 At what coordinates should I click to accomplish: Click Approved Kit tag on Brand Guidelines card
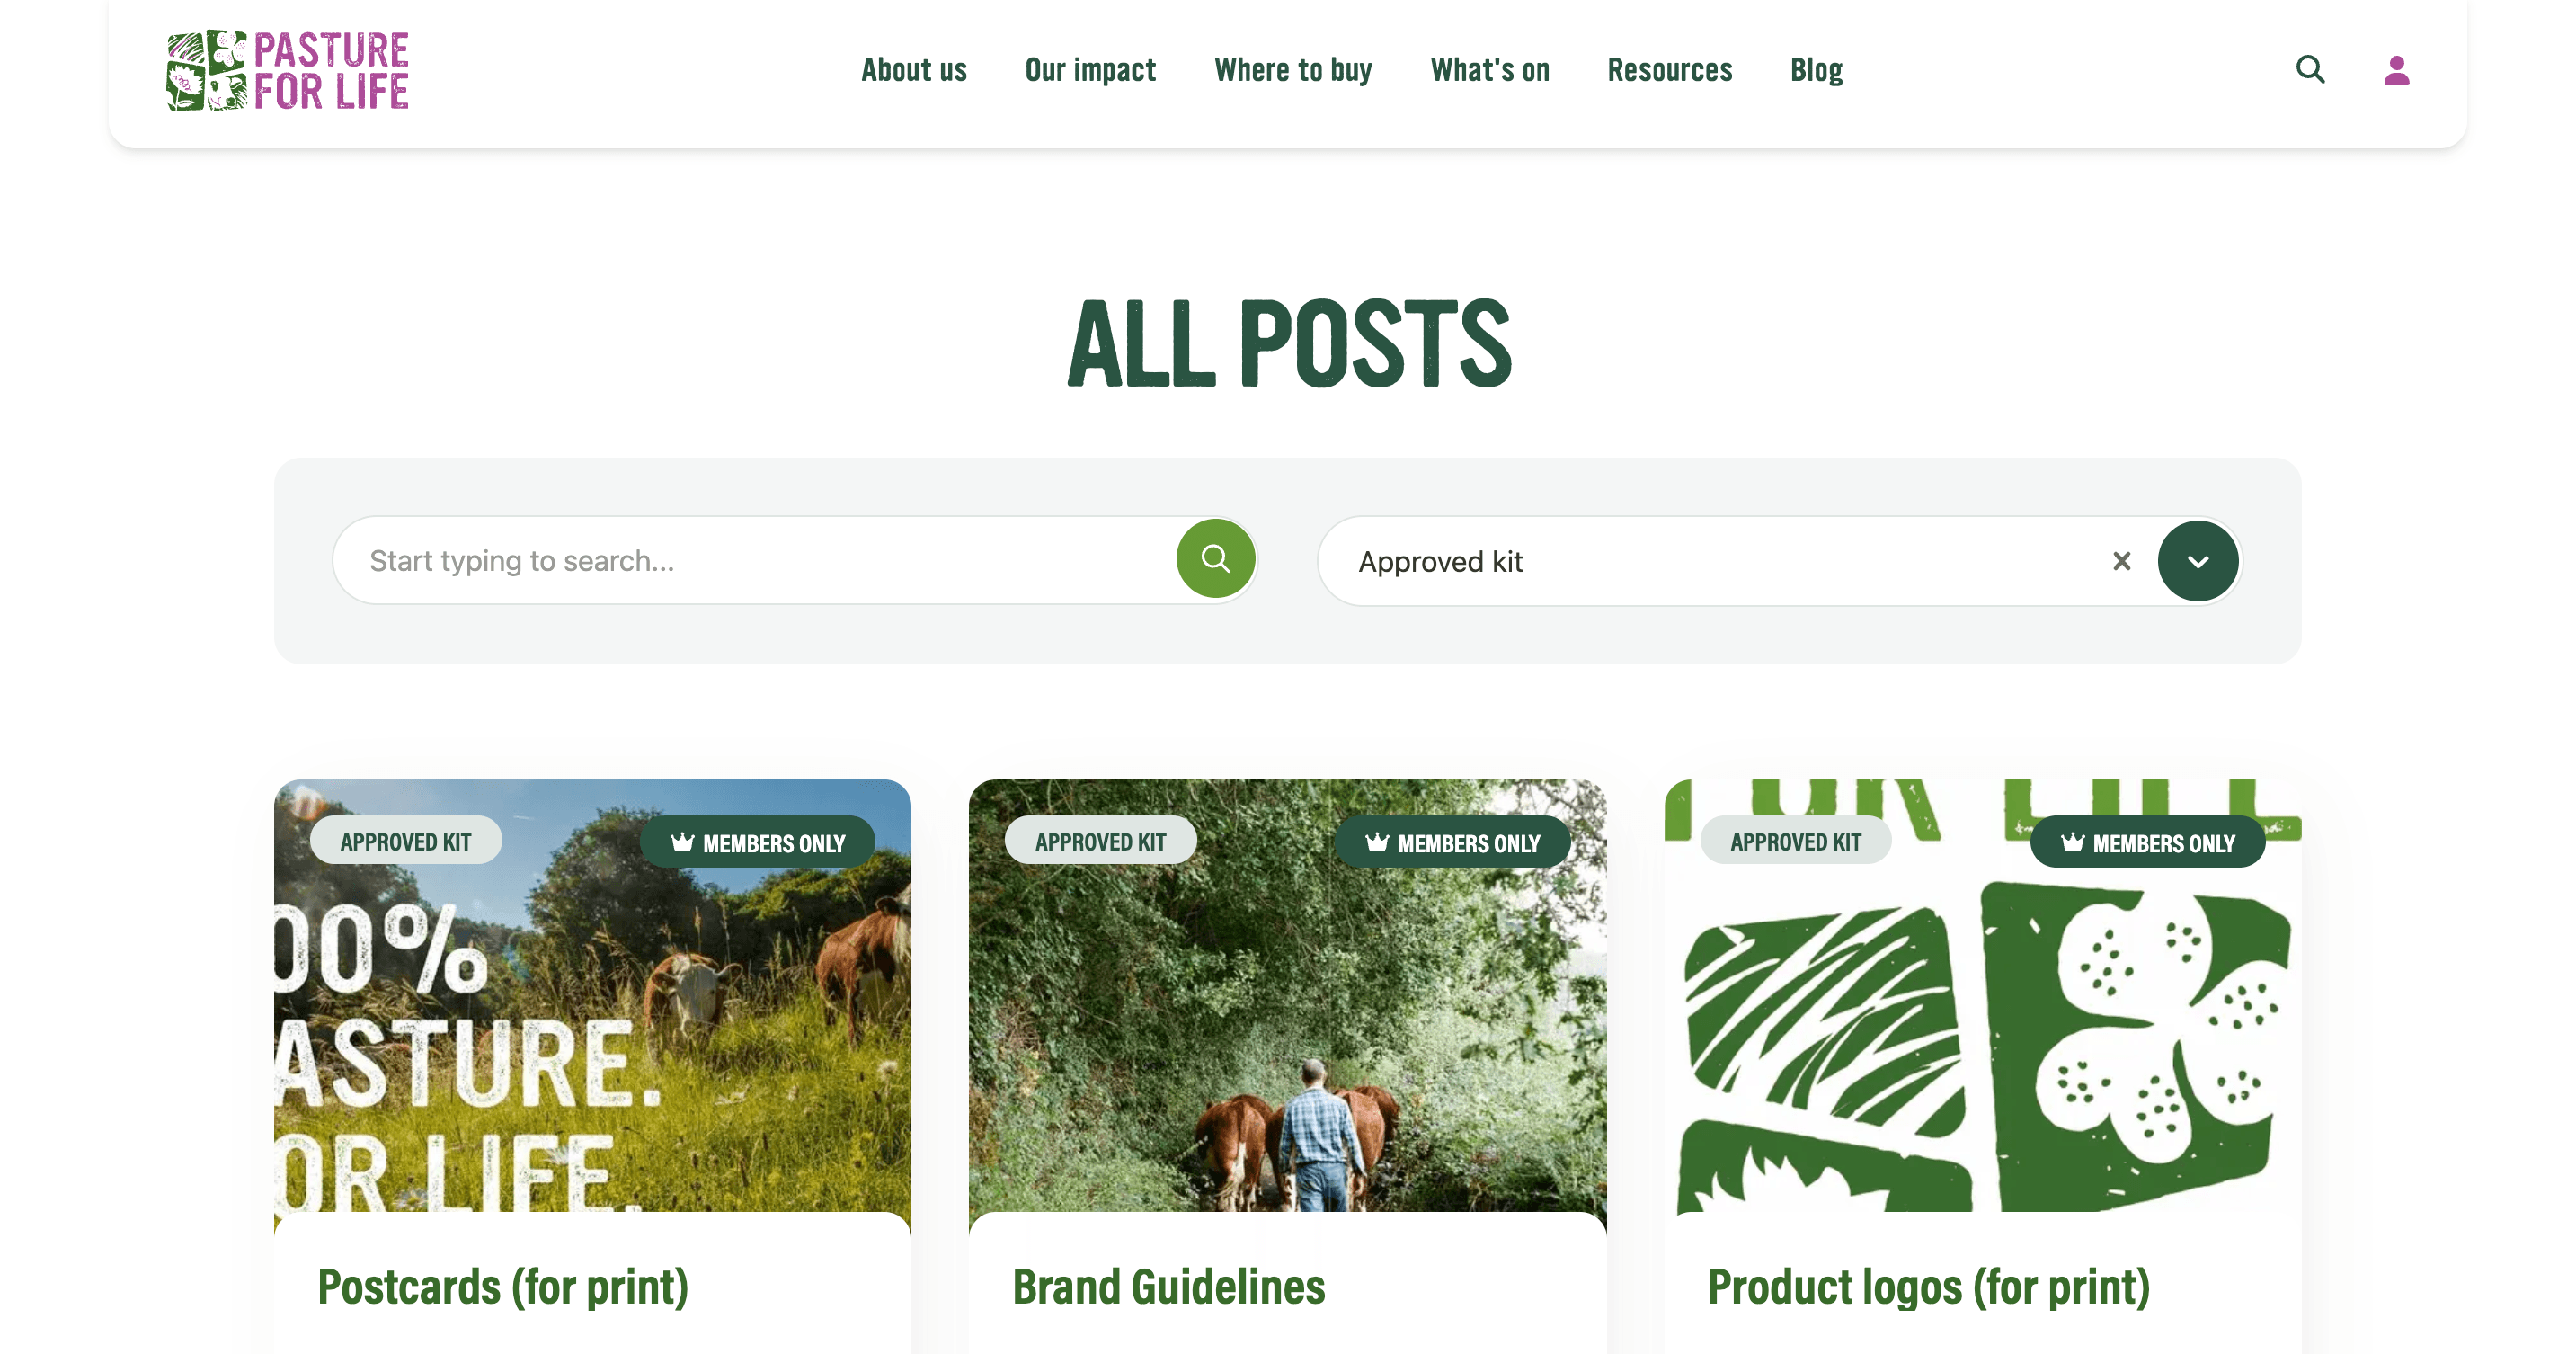point(1101,841)
